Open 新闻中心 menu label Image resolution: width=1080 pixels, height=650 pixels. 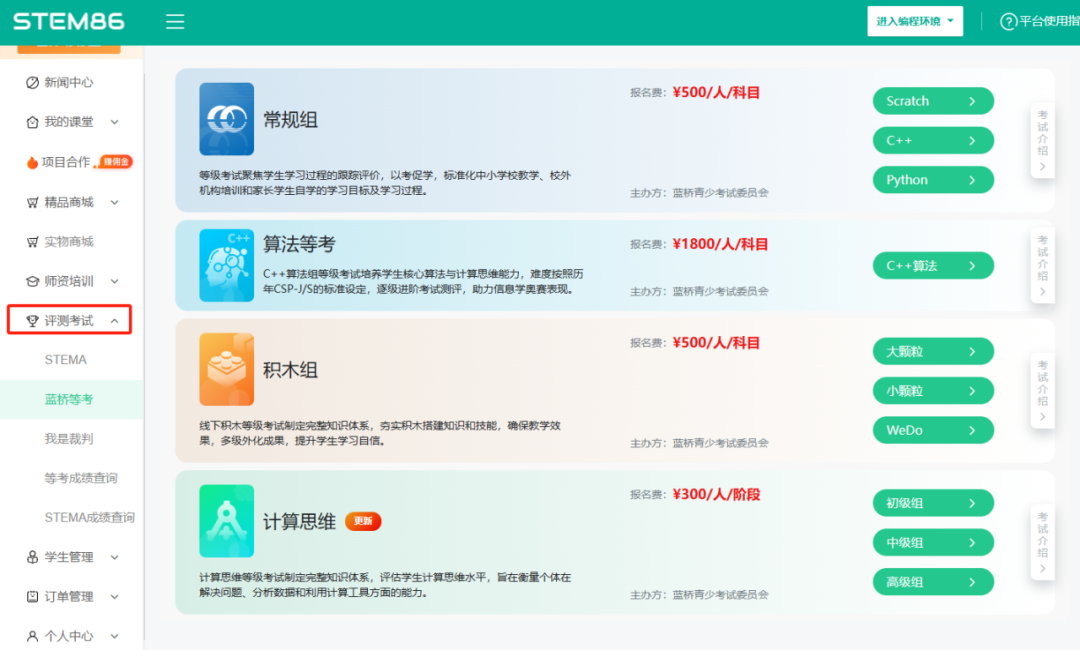pyautogui.click(x=69, y=83)
